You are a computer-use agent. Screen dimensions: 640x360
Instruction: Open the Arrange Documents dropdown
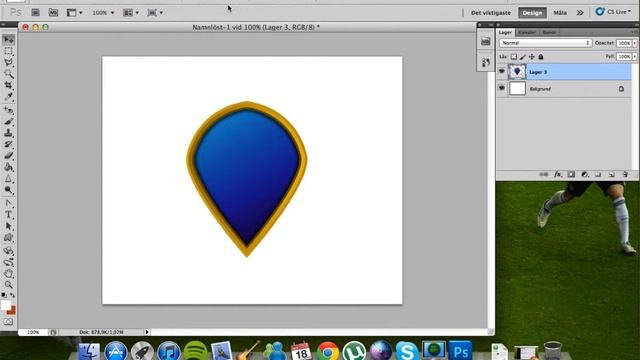pyautogui.click(x=131, y=13)
